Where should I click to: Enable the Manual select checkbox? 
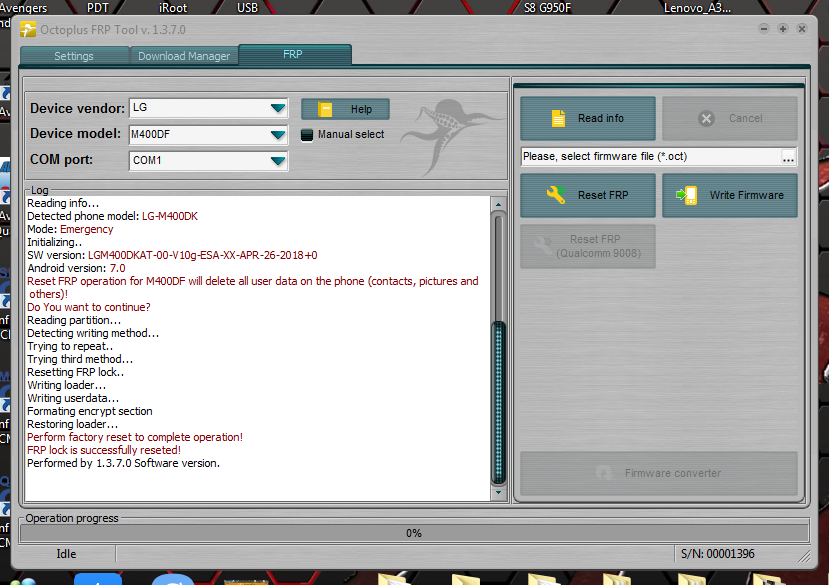pyautogui.click(x=307, y=135)
